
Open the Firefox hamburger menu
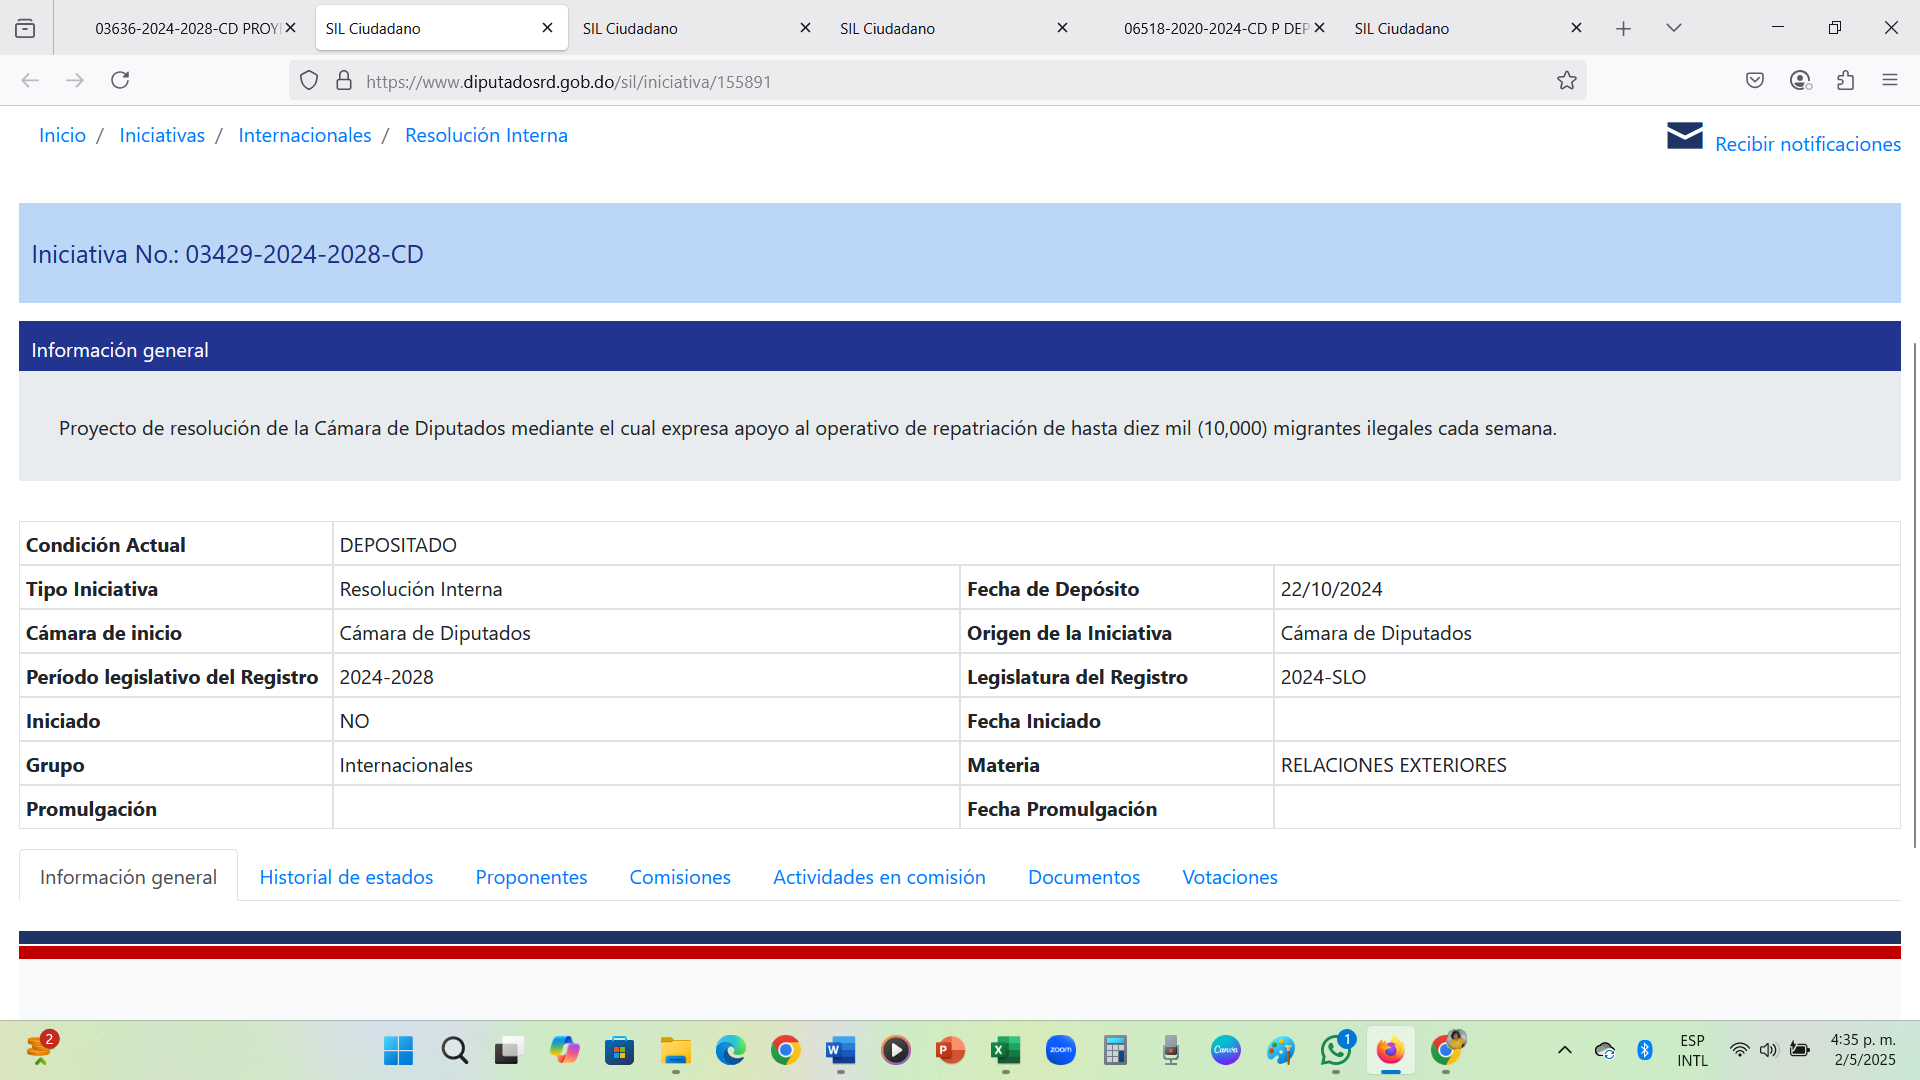coord(1890,80)
